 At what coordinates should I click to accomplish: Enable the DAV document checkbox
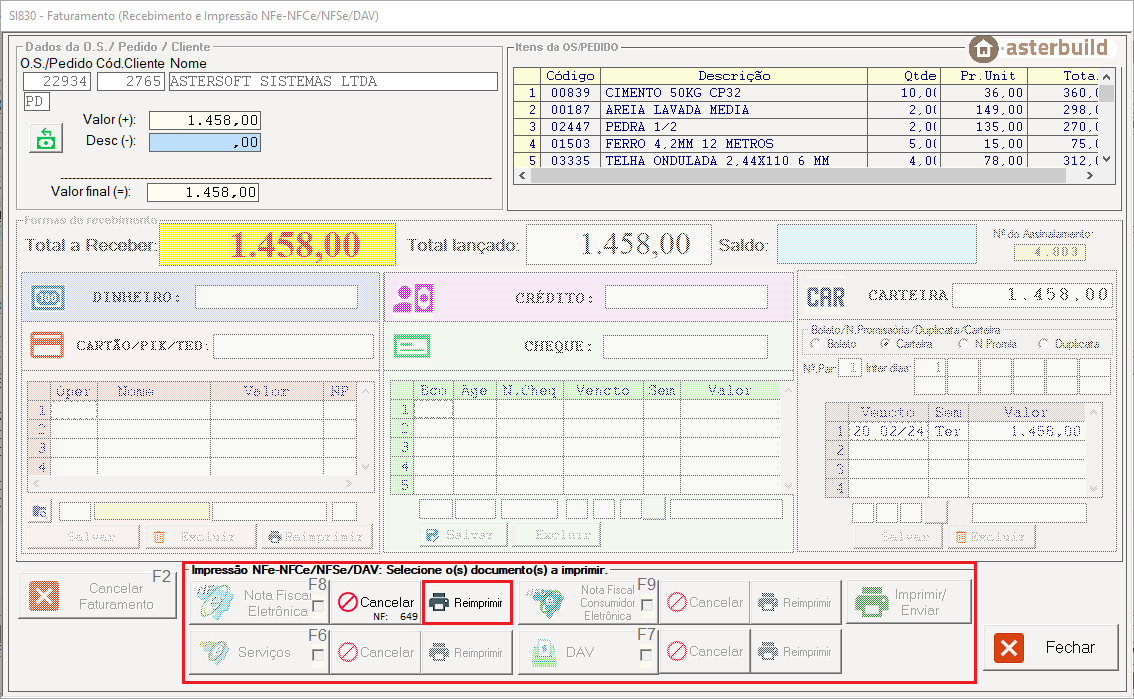(x=646, y=656)
